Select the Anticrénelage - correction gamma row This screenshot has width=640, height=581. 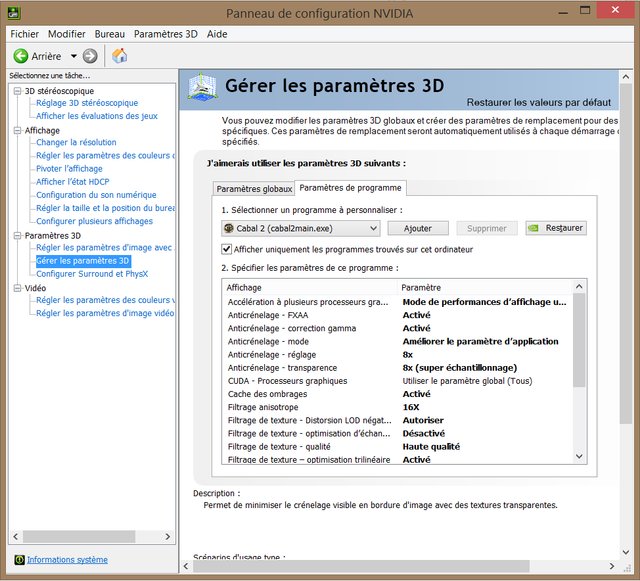397,328
